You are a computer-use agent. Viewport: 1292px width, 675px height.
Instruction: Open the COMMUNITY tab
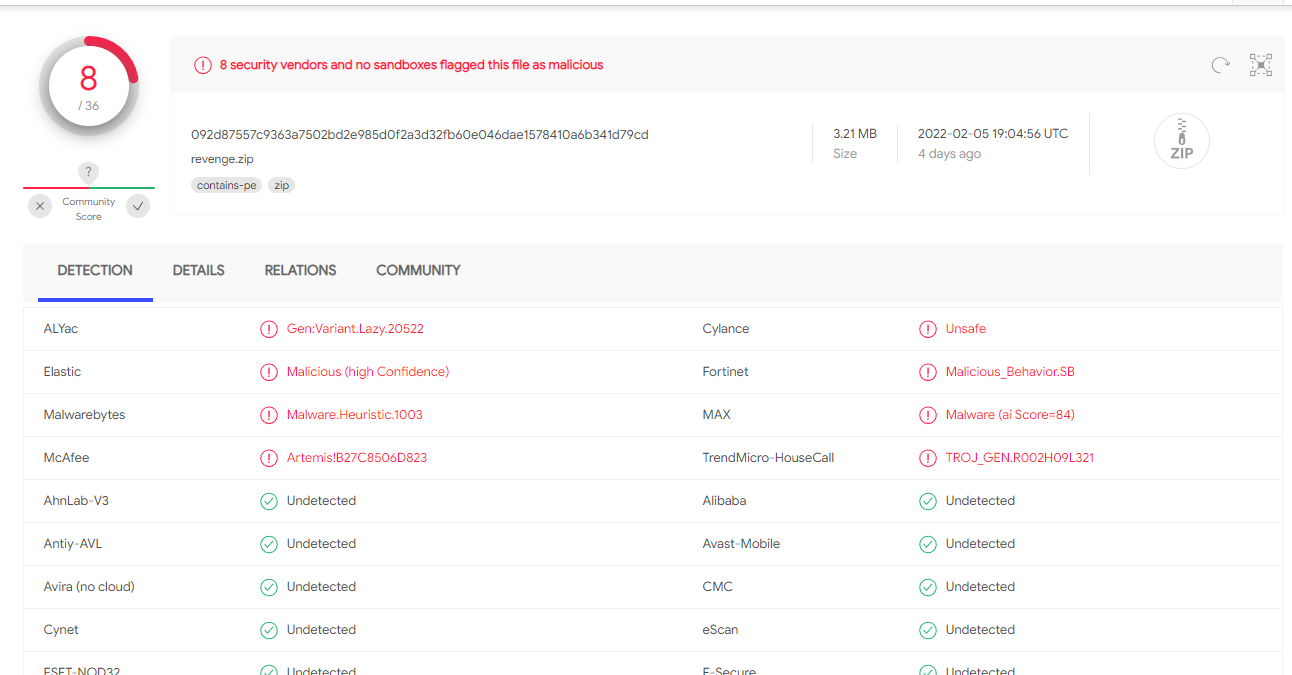point(418,271)
